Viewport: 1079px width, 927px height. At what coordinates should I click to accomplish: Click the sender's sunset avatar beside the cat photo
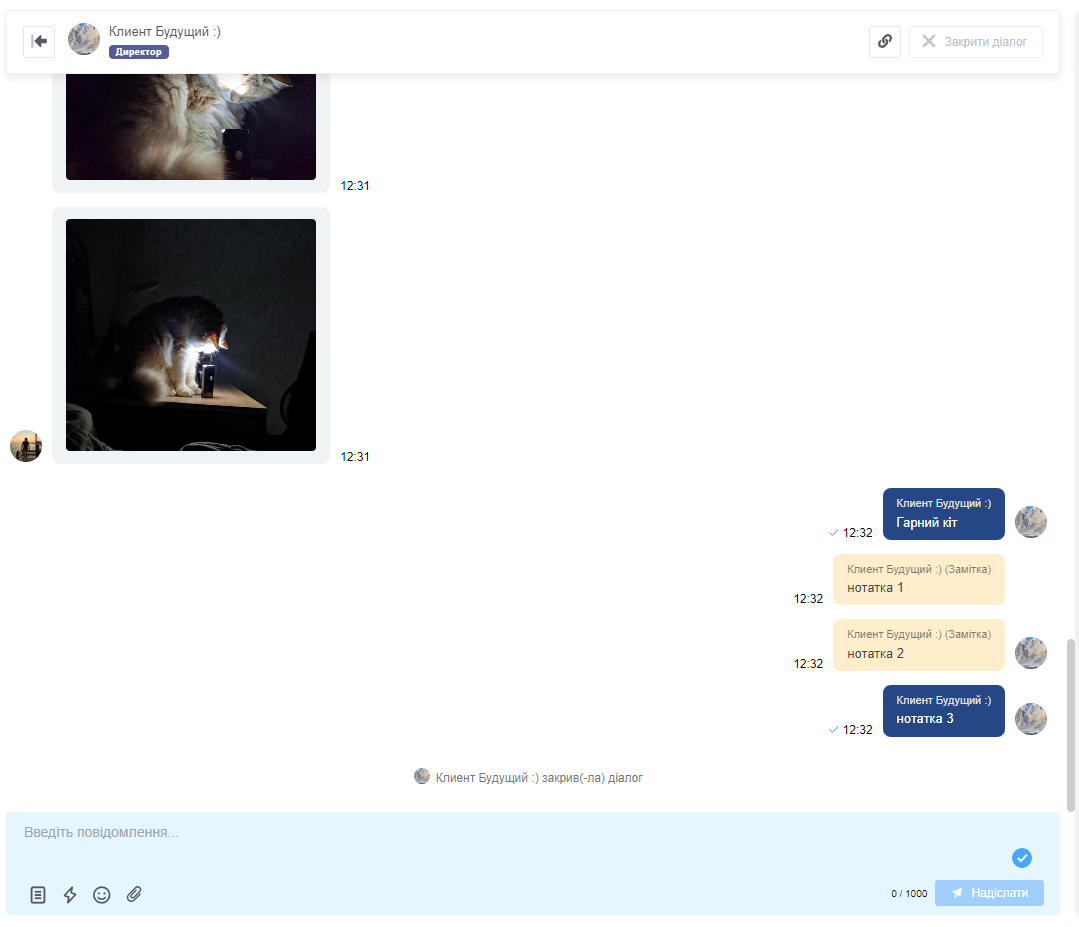(26, 446)
